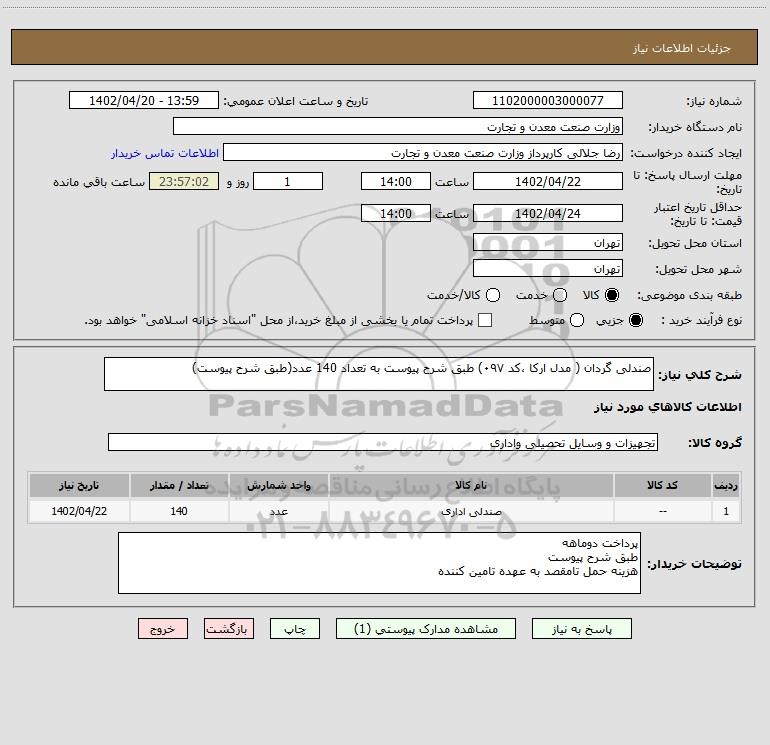Click the unit cell عدد
Image resolution: width=770 pixels, height=745 pixels.
click(278, 511)
